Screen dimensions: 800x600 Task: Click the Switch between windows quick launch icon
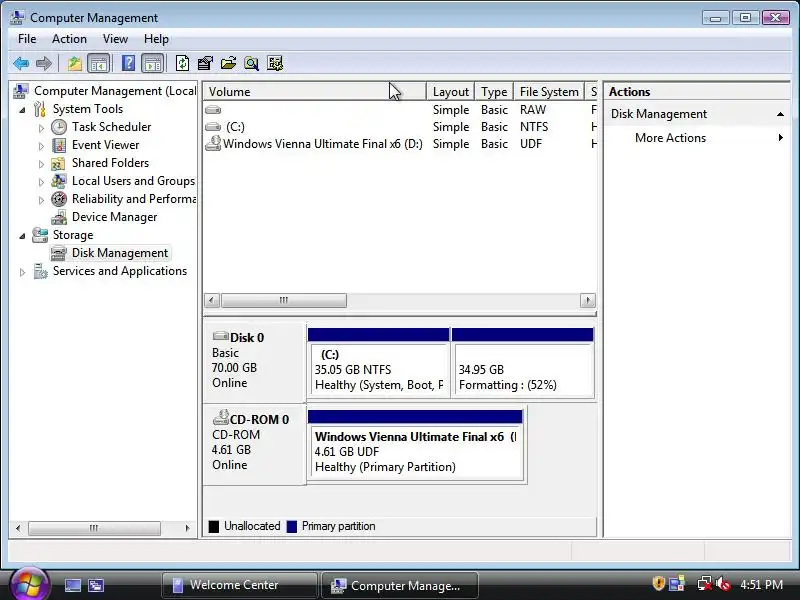point(95,585)
